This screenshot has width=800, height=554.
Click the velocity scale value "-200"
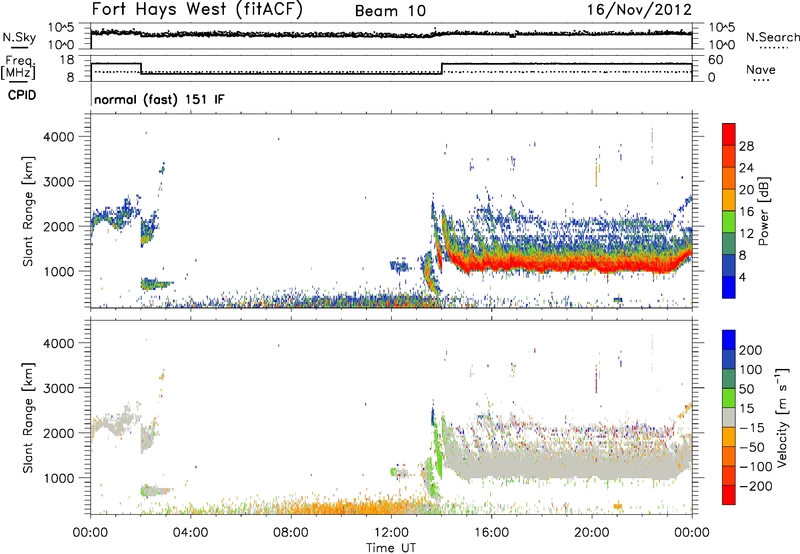[756, 486]
